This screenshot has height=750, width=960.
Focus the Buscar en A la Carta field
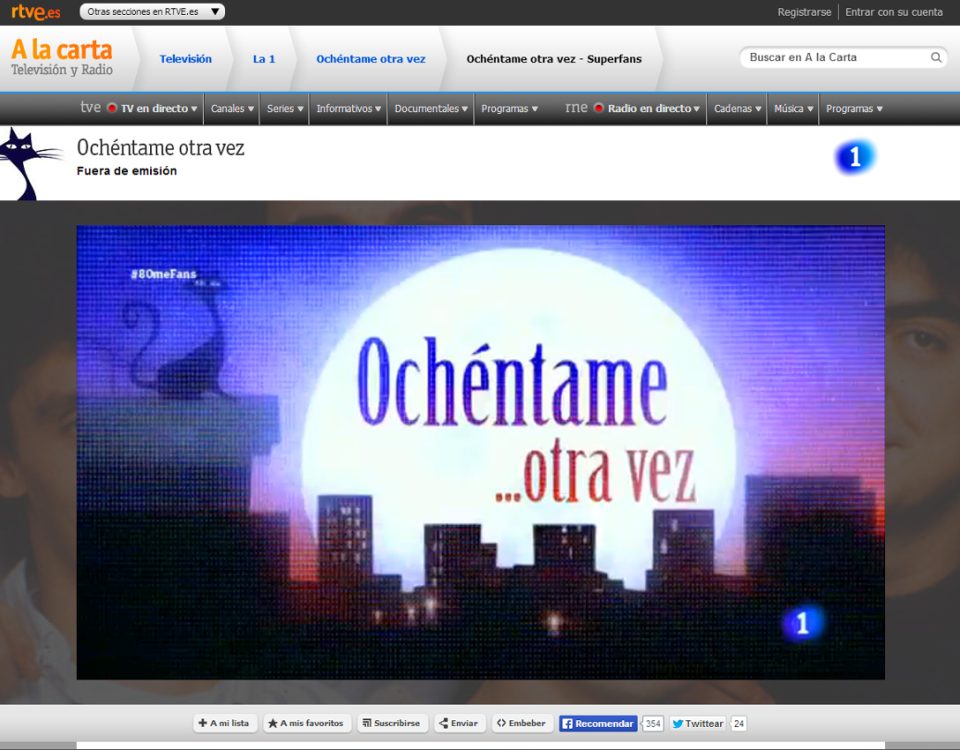pos(835,58)
